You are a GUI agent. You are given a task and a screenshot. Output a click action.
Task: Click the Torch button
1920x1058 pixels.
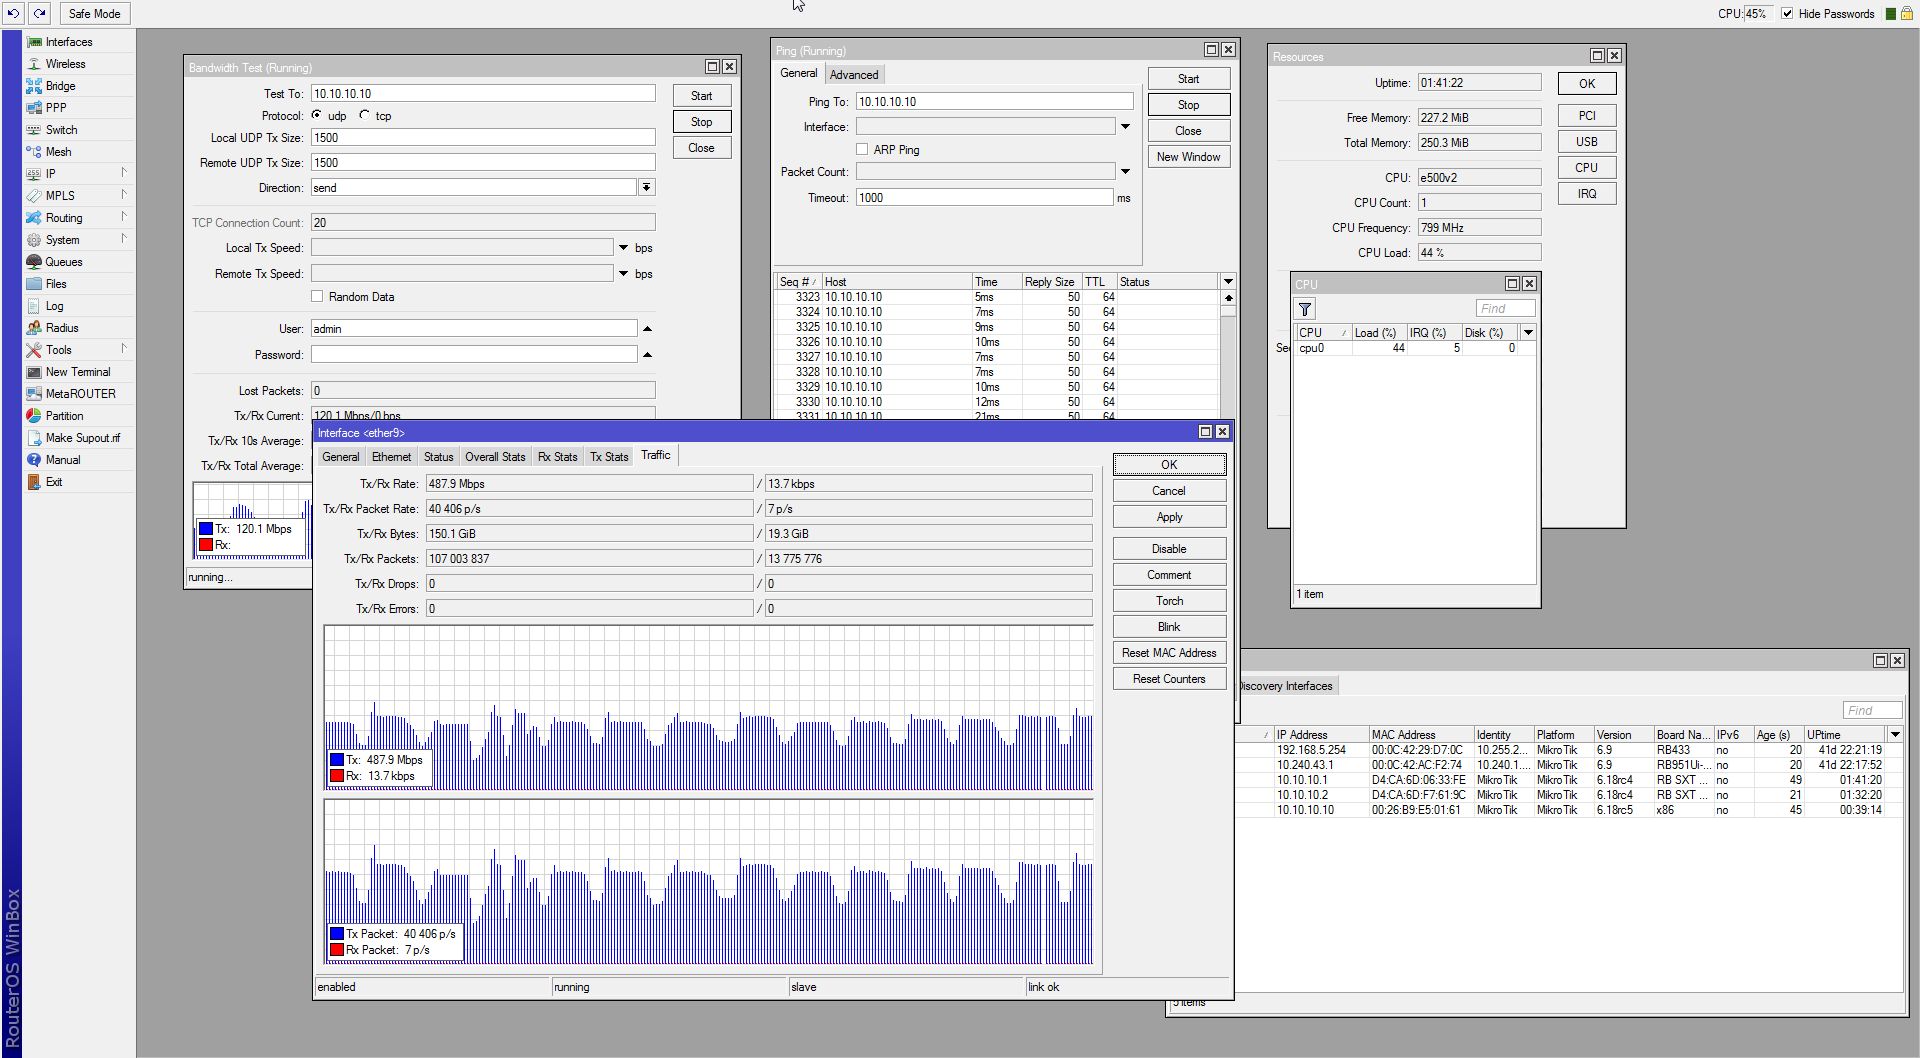tap(1169, 601)
